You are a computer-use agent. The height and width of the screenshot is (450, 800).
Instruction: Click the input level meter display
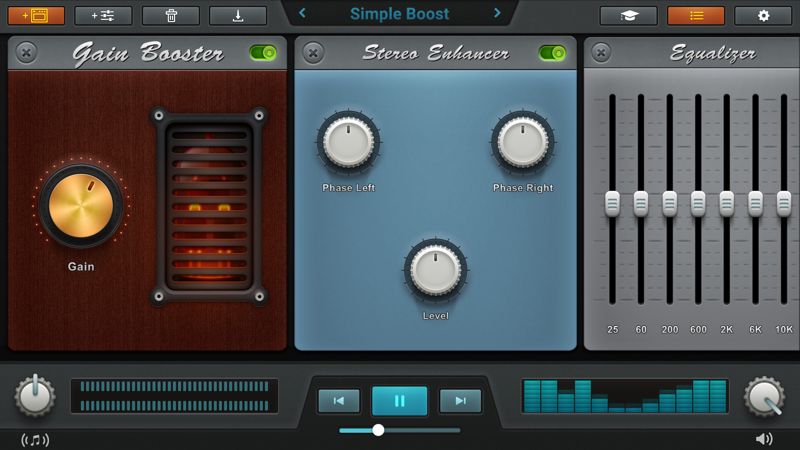click(174, 395)
